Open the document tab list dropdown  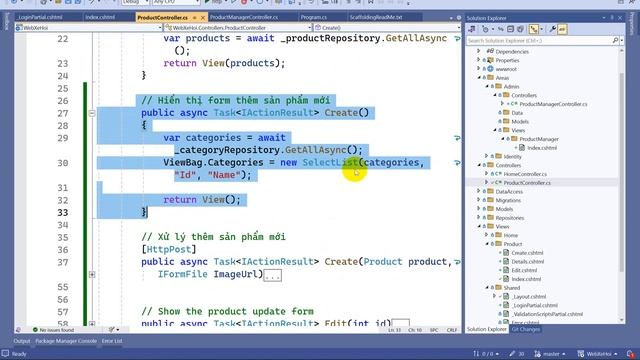point(451,18)
